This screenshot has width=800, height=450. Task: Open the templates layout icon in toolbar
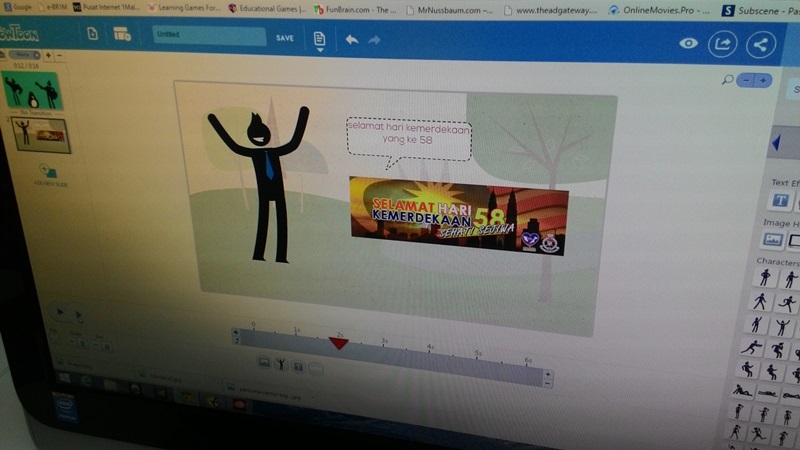pos(122,35)
